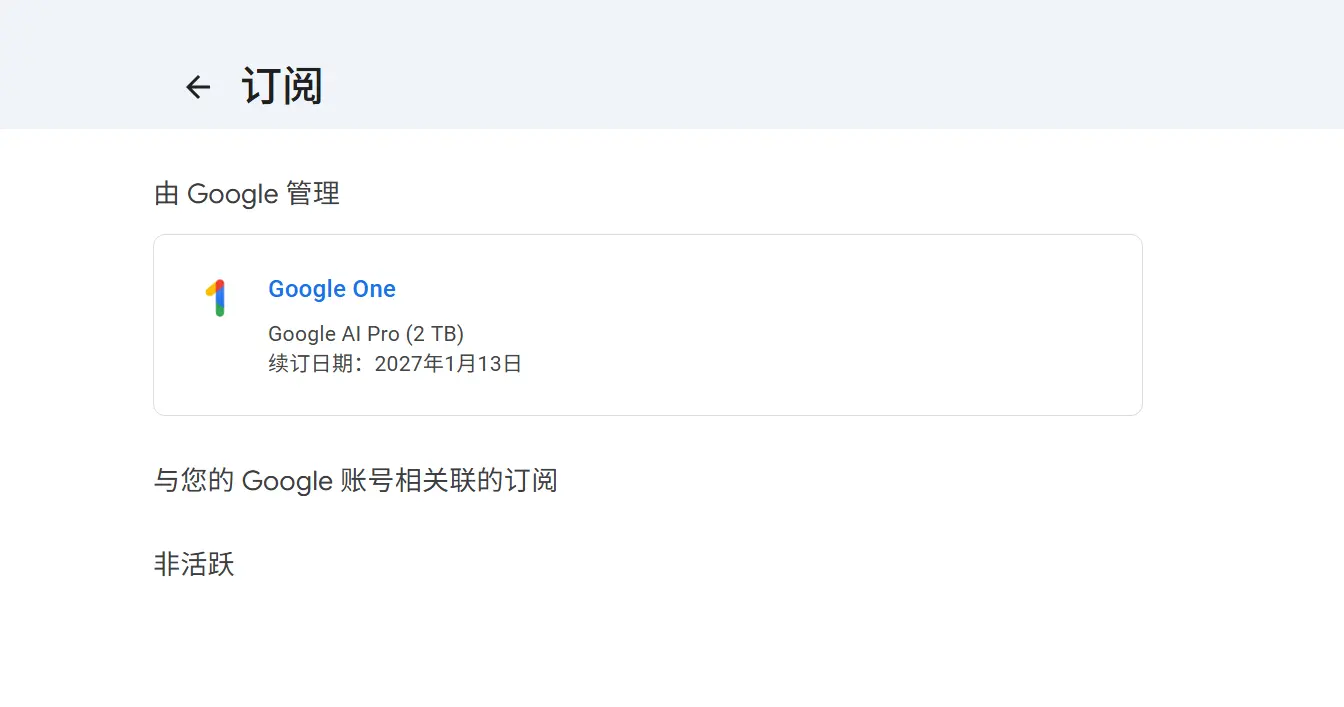Screen dimensions: 1344x707
Task: Click the back arrow next to 订阅
Action: pos(198,87)
